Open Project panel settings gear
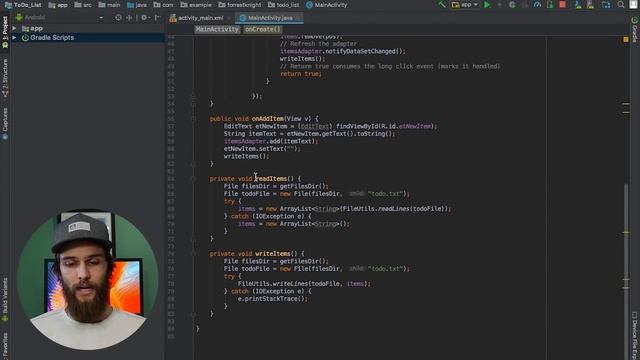Viewport: 640px width, 360px height. coord(144,18)
